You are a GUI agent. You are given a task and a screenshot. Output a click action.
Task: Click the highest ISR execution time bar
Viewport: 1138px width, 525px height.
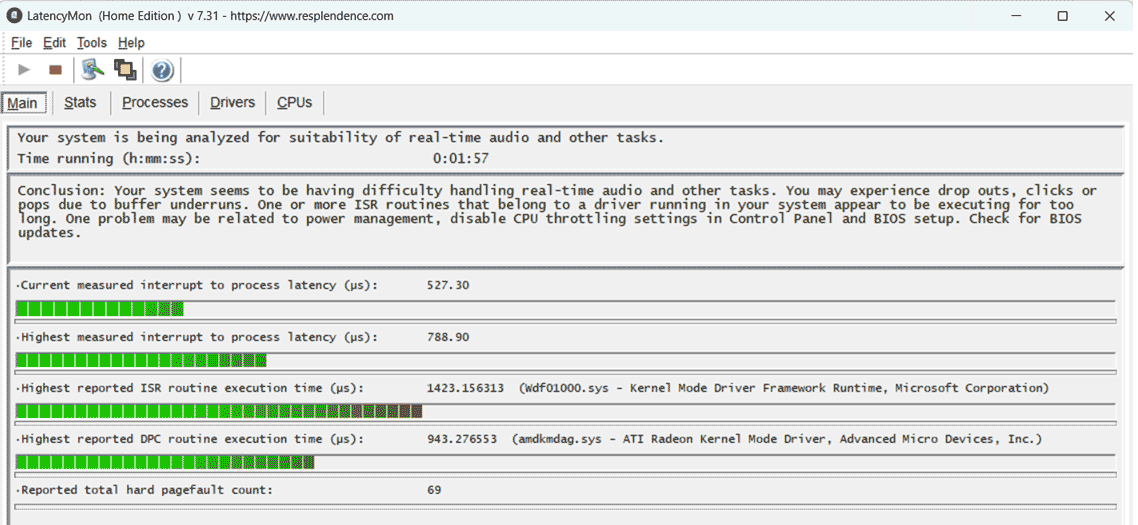pyautogui.click(x=565, y=411)
